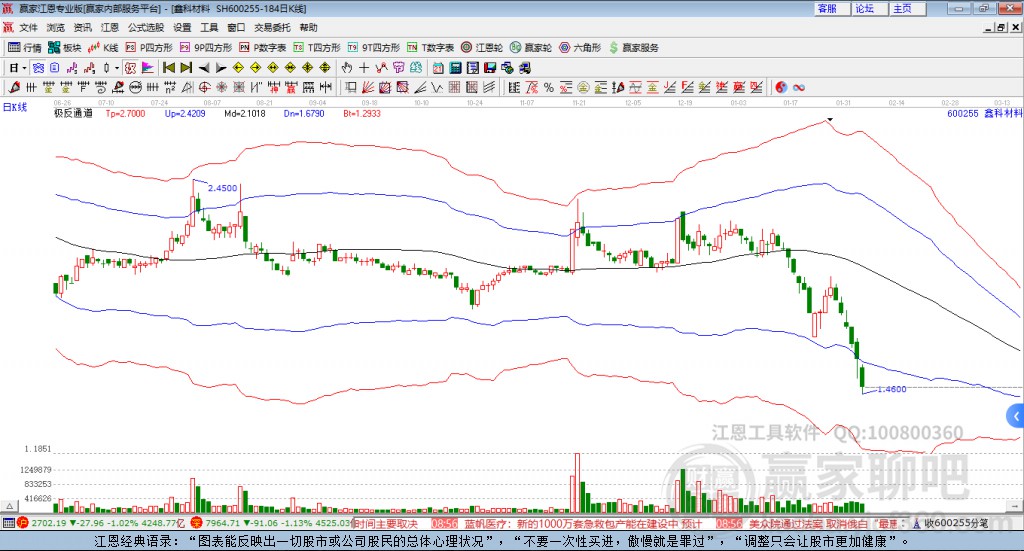This screenshot has width=1024, height=551.
Task: Open the 公式选股 menu
Action: pyautogui.click(x=145, y=27)
